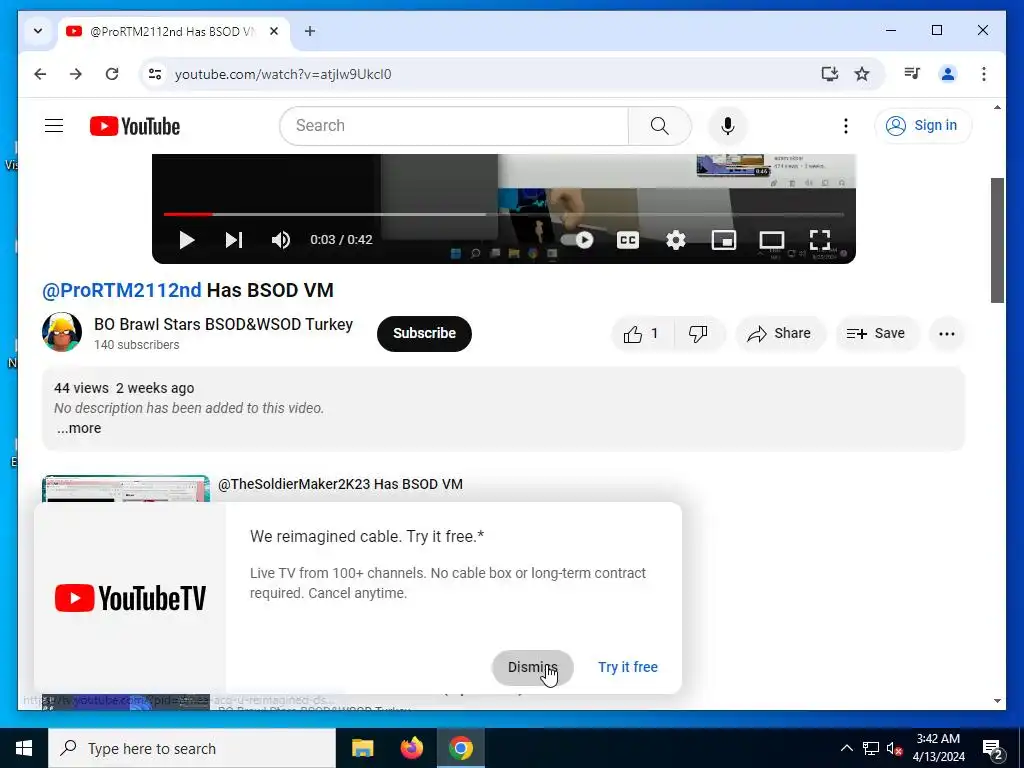The image size is (1024, 768).
Task: Choose Try it free offer
Action: pyautogui.click(x=628, y=667)
